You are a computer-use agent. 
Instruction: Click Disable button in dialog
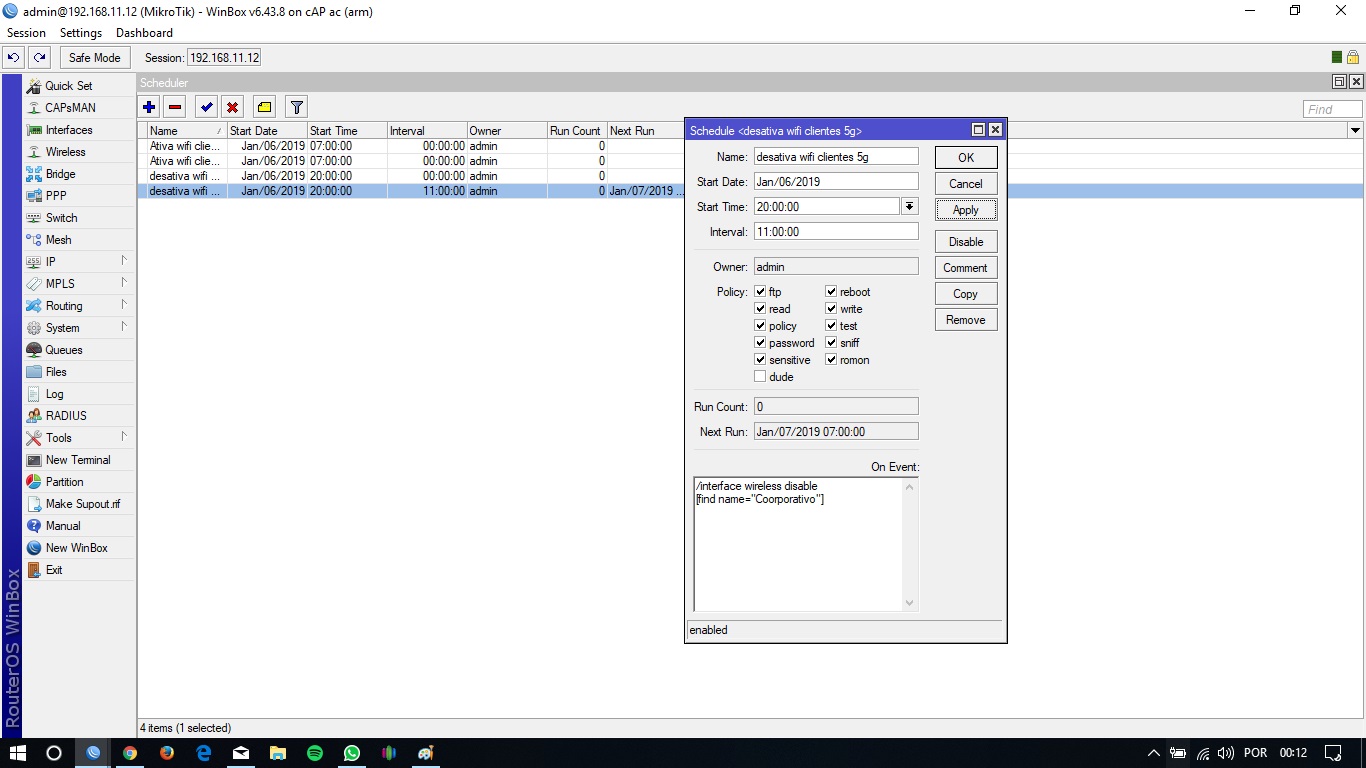point(966,242)
